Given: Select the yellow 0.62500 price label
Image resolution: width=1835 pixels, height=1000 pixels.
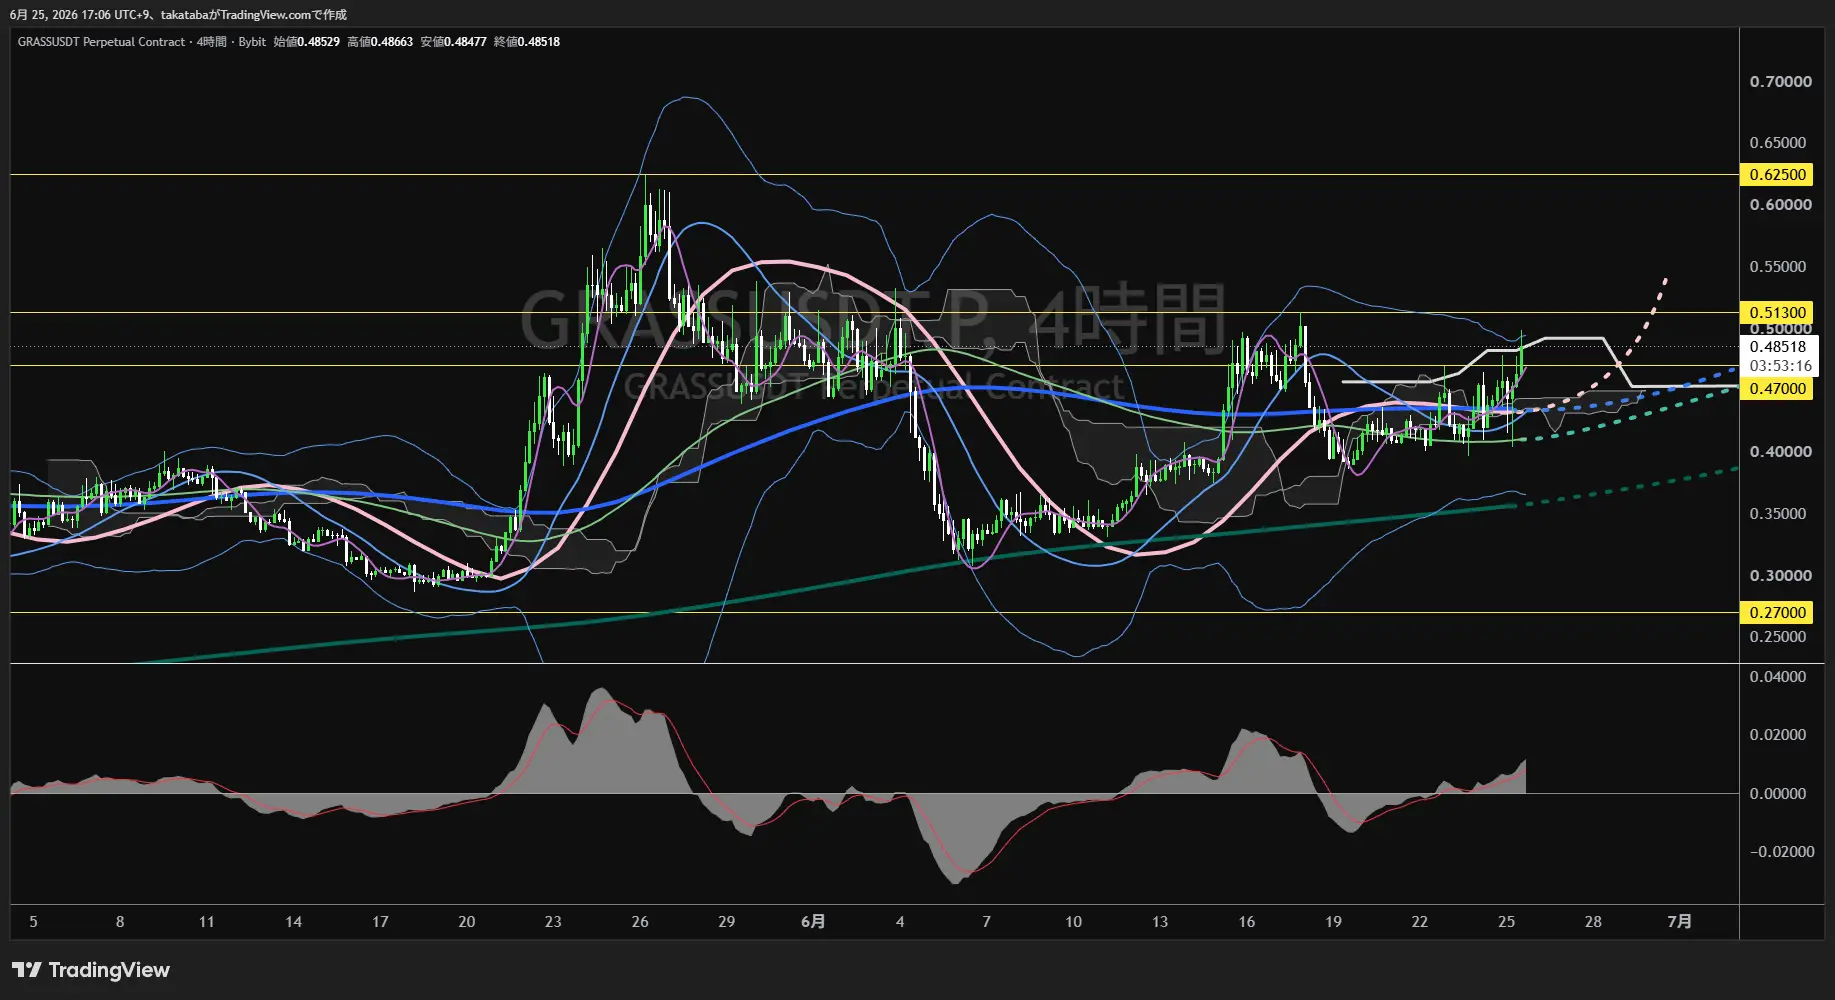Looking at the screenshot, I should click(1778, 175).
